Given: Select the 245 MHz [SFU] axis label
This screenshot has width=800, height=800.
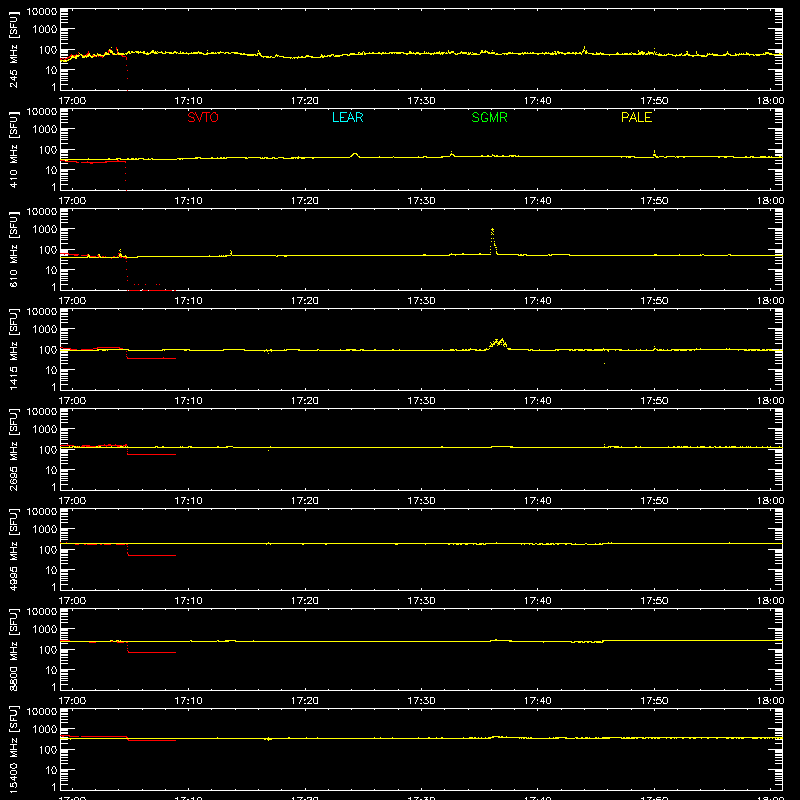Looking at the screenshot, I should point(13,49).
